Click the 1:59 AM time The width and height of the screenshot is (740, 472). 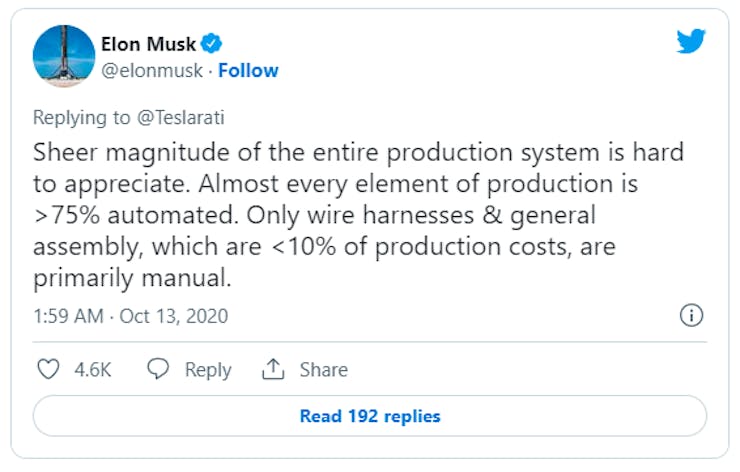click(68, 316)
